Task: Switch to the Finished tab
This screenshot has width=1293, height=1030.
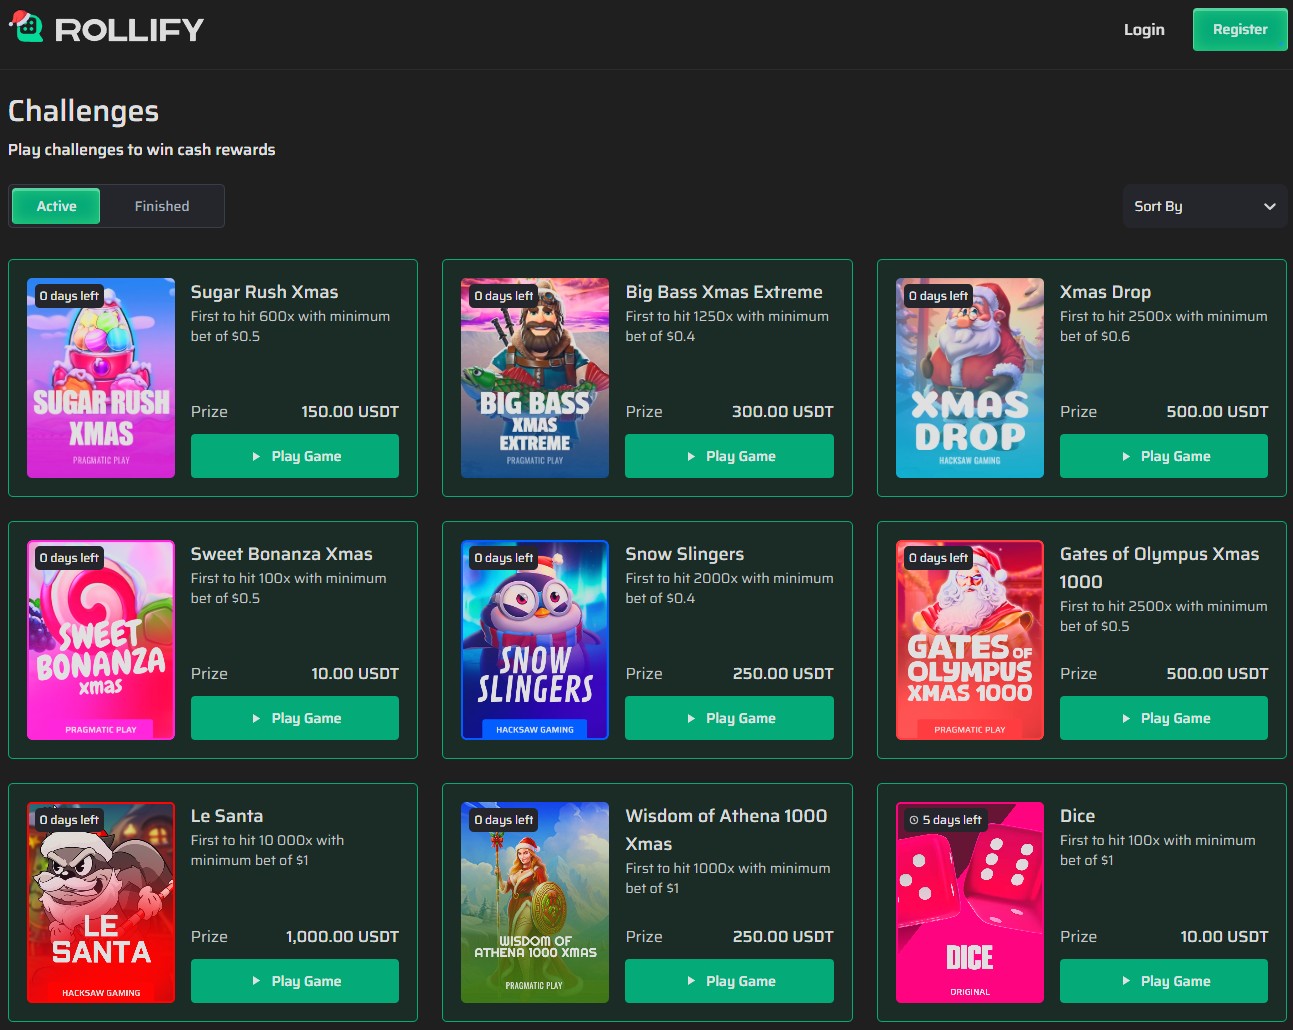Action: click(162, 206)
